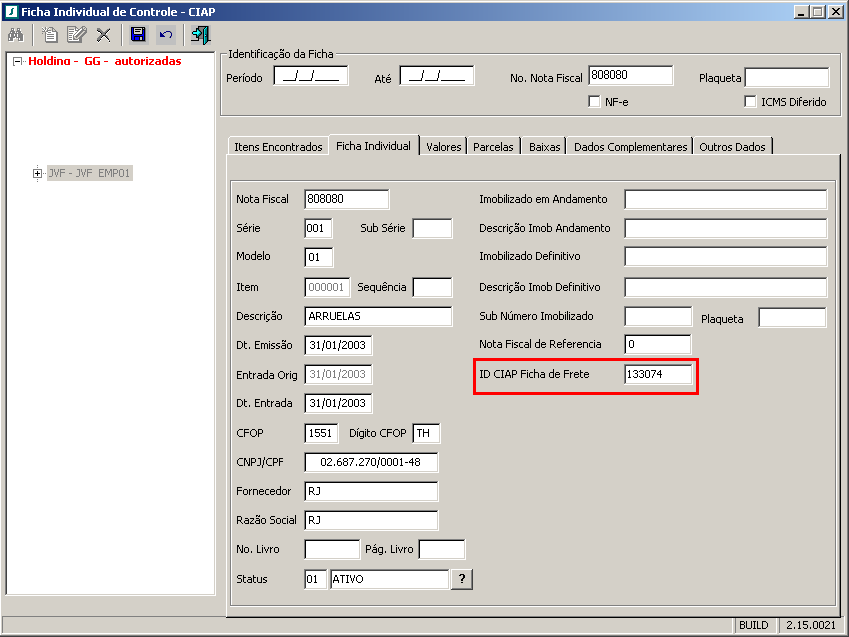Click the delete X toolbar icon
Image resolution: width=849 pixels, height=637 pixels.
point(103,35)
